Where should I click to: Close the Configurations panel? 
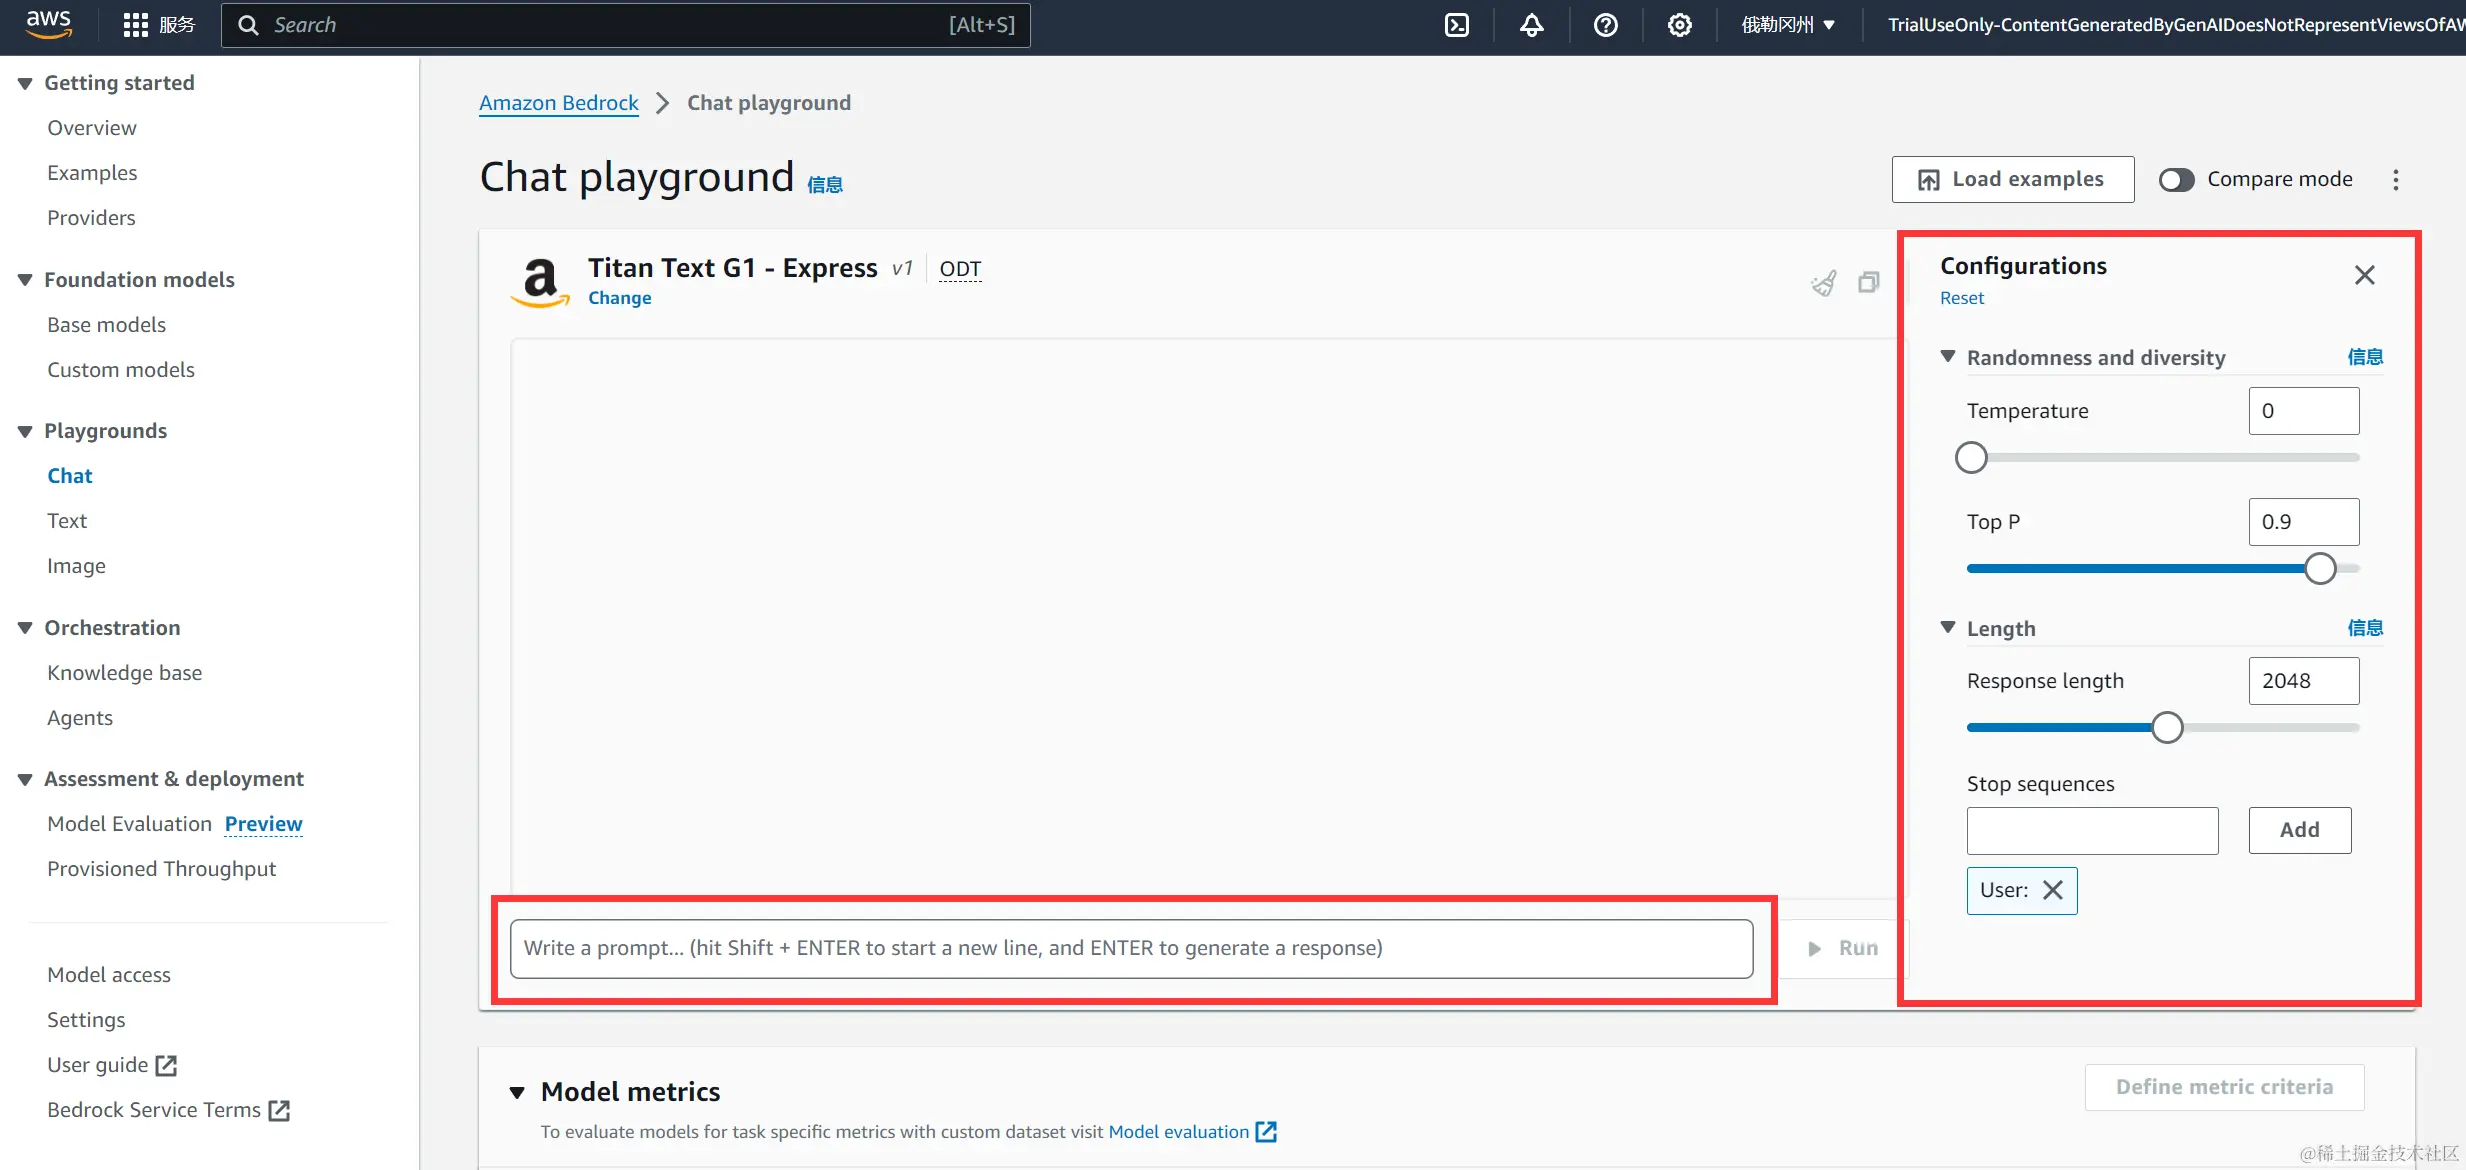(x=2364, y=275)
